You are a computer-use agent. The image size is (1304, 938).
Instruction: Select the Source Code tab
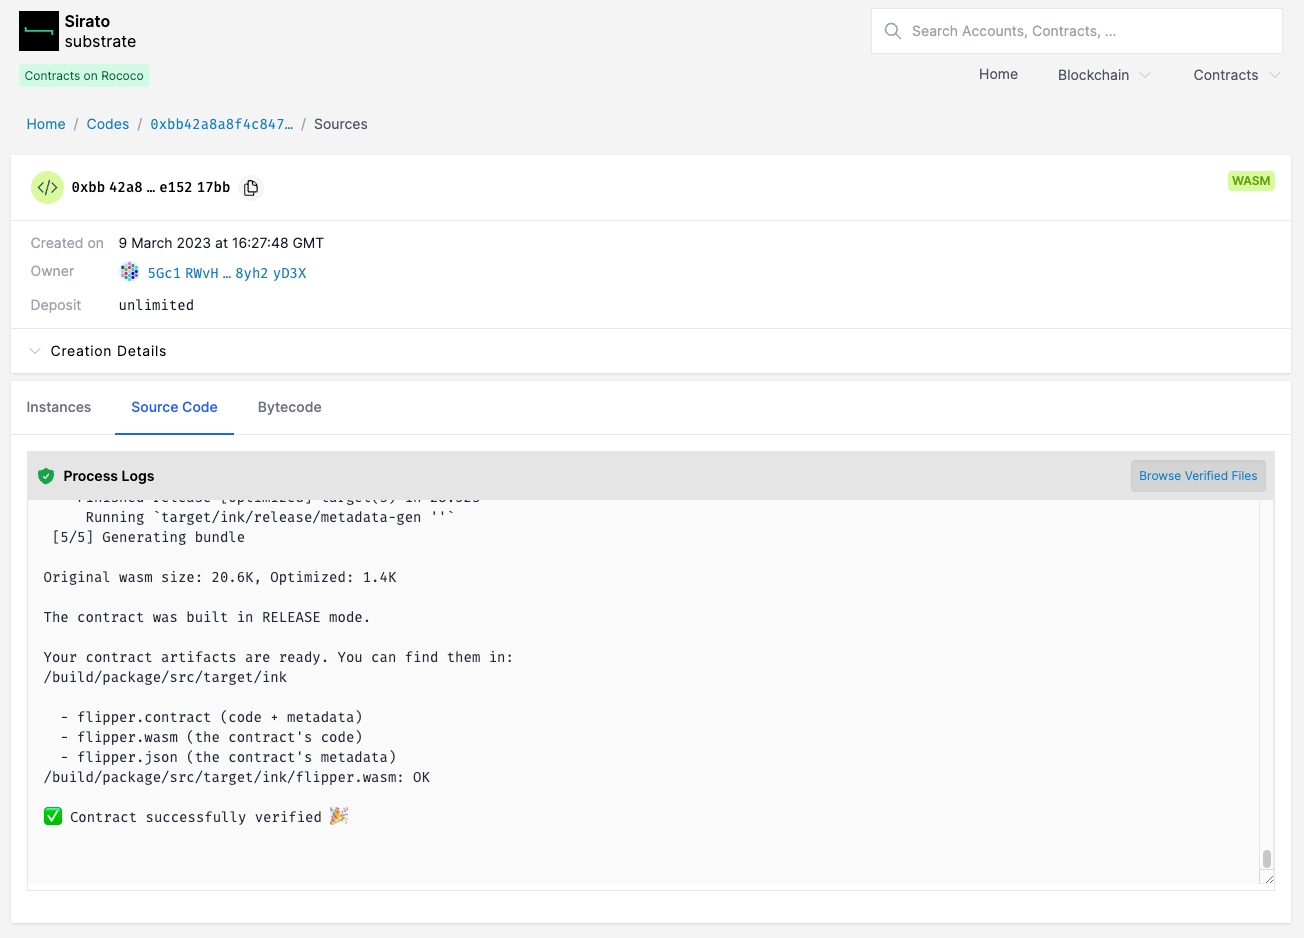(174, 407)
